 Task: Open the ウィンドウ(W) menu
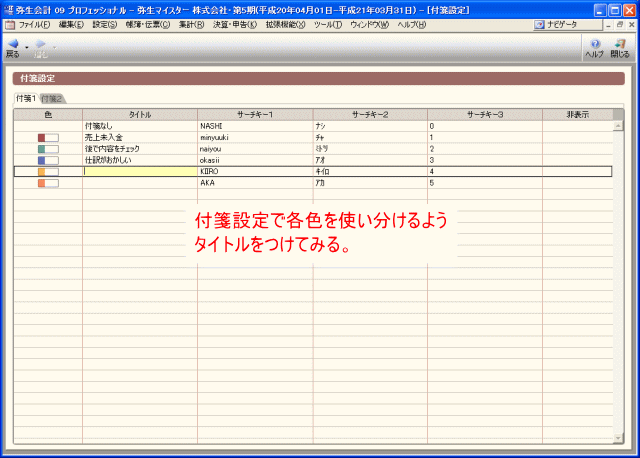369,25
